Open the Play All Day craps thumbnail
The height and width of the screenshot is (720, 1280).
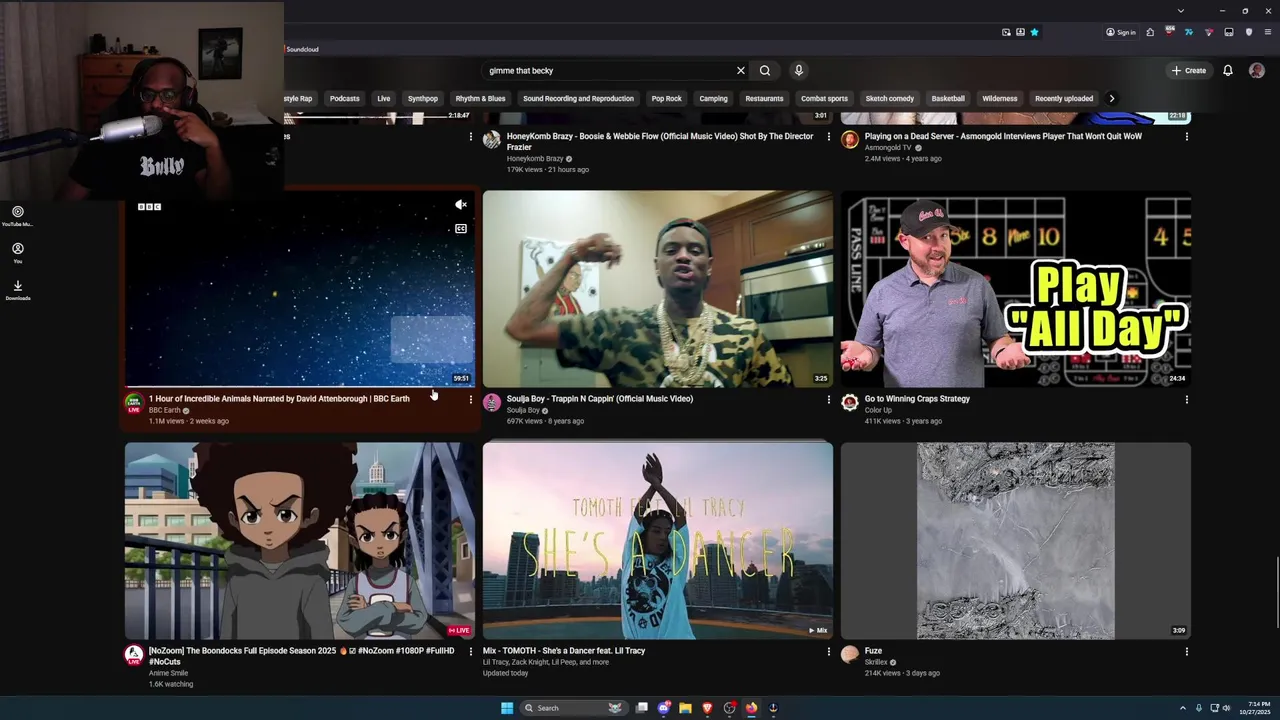[x=1016, y=289]
